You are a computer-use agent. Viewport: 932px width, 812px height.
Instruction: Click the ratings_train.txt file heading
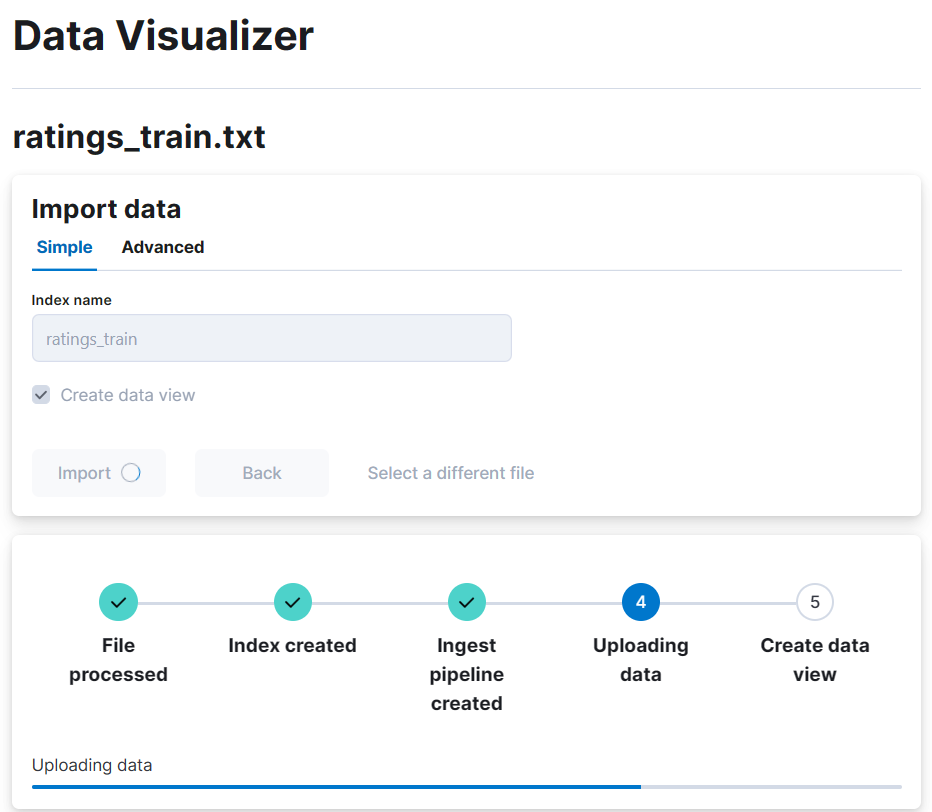pos(139,137)
